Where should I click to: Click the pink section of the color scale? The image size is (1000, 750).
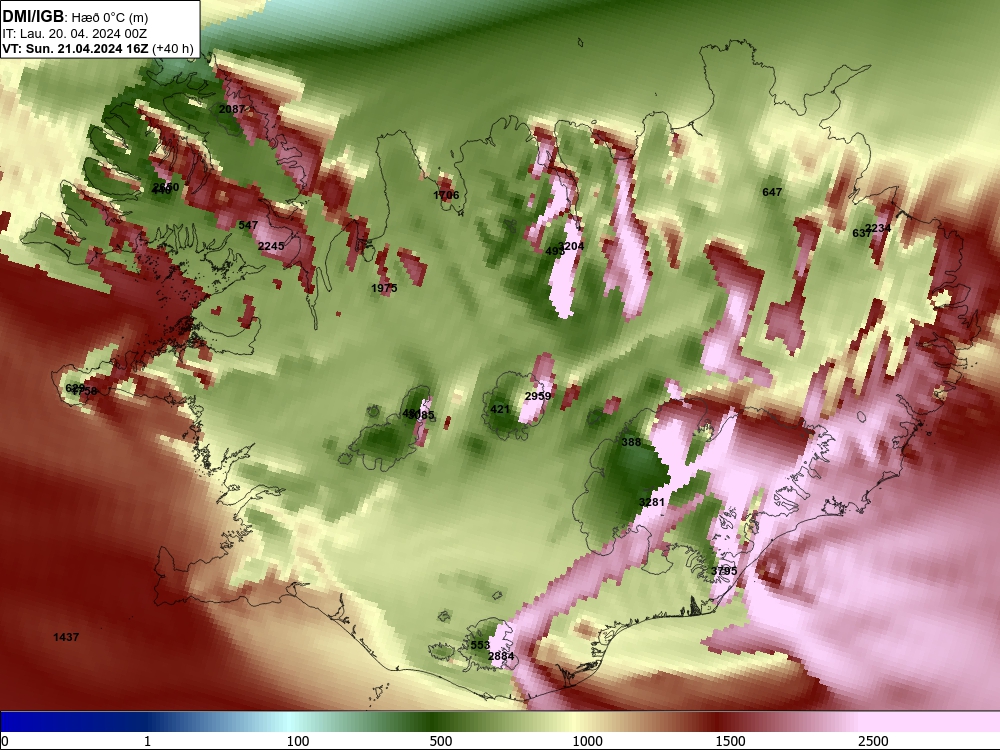coord(931,722)
